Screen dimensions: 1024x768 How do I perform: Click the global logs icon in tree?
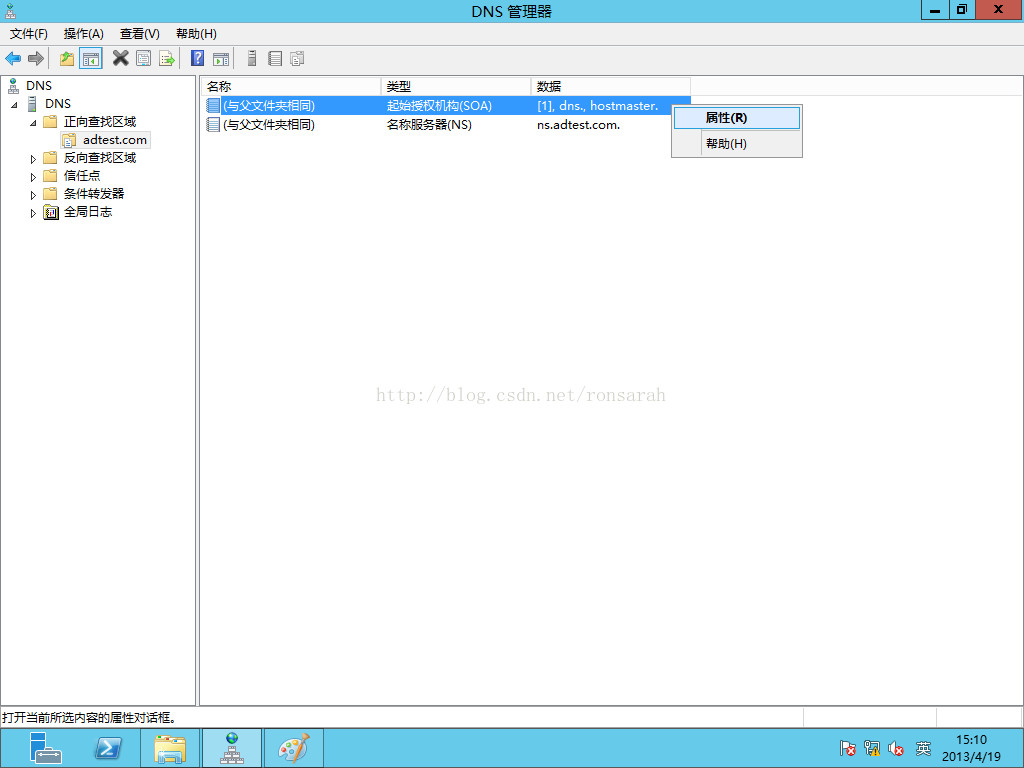click(x=51, y=212)
